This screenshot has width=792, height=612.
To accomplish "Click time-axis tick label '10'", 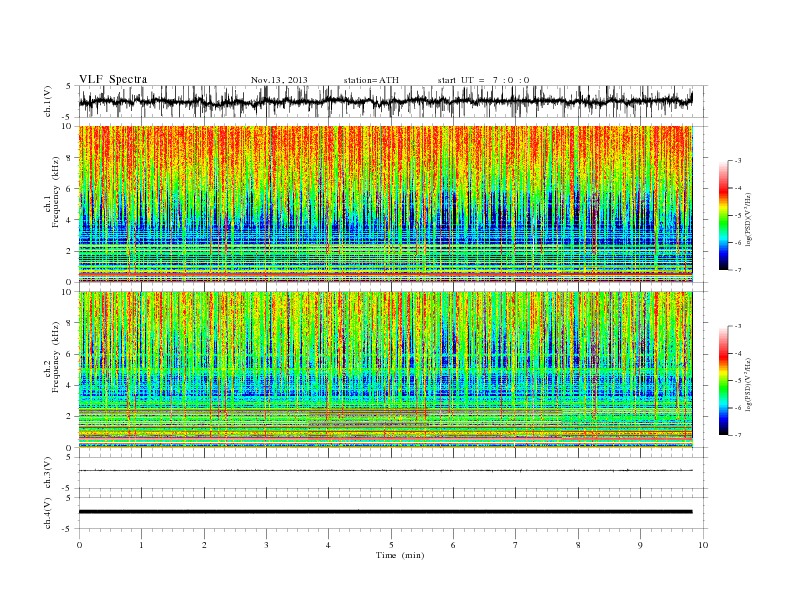I will [x=703, y=545].
